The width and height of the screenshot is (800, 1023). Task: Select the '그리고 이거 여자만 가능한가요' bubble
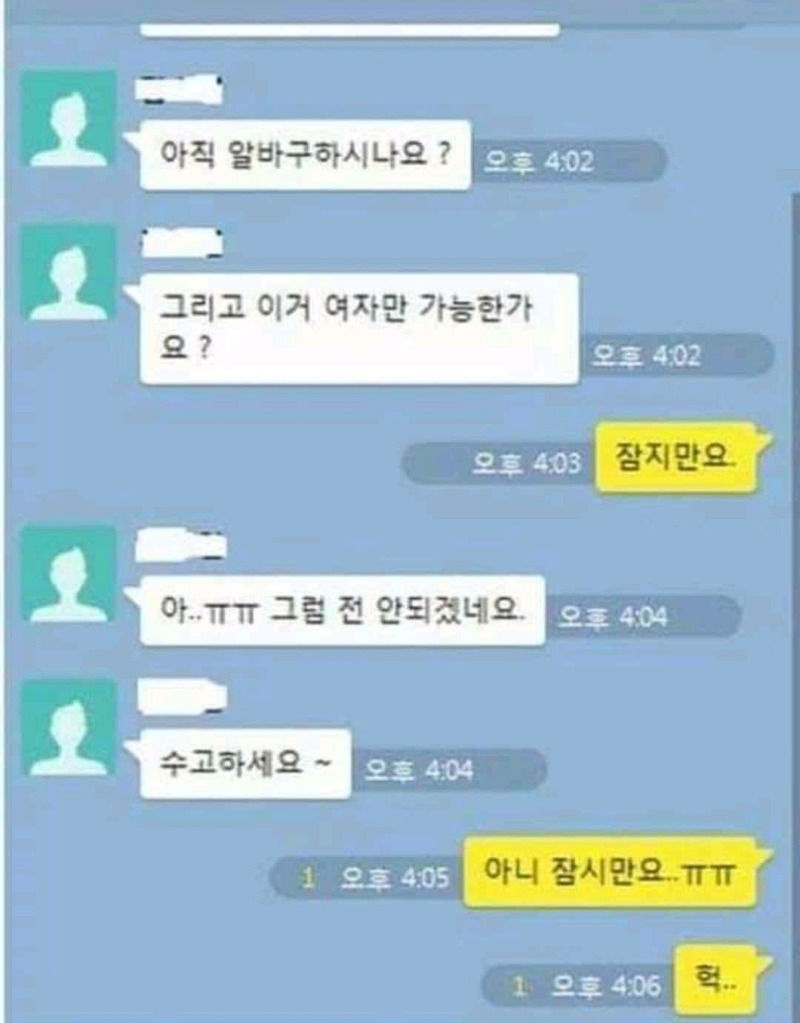(359, 328)
